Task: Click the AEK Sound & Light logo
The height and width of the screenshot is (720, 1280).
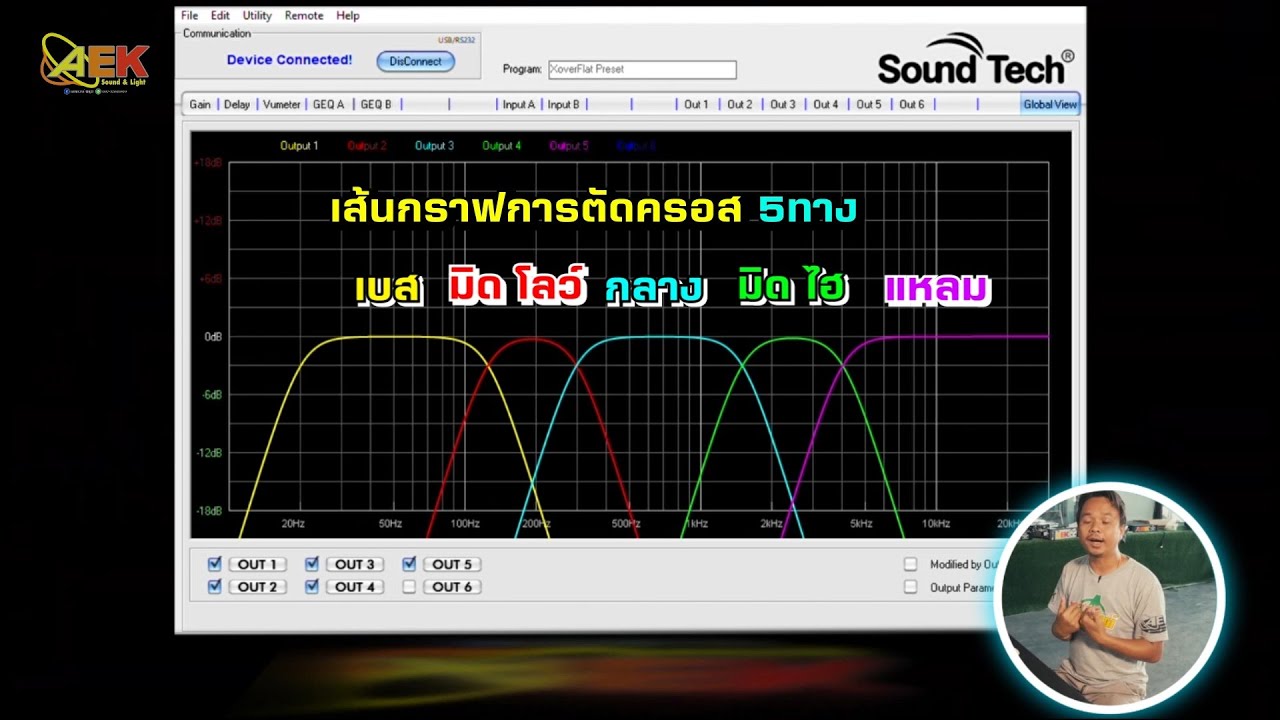Action: (x=95, y=62)
